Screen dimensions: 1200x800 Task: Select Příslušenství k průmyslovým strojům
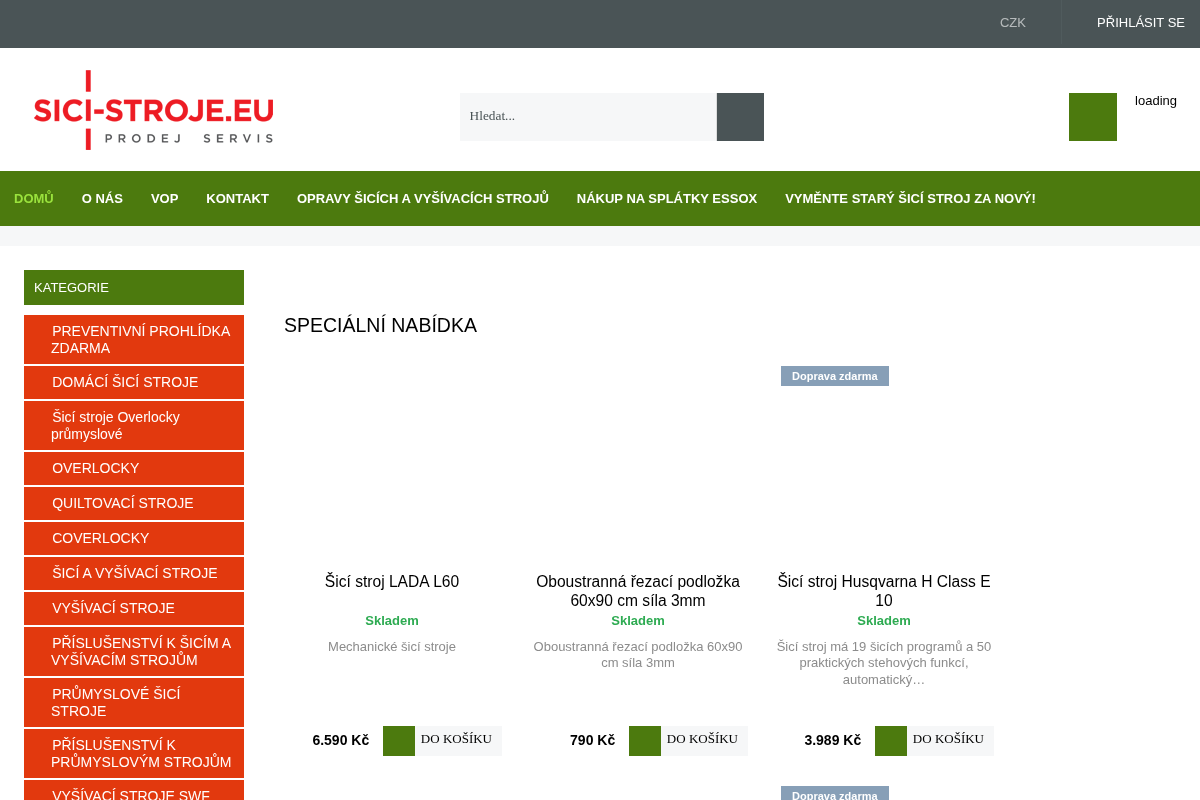[134, 753]
